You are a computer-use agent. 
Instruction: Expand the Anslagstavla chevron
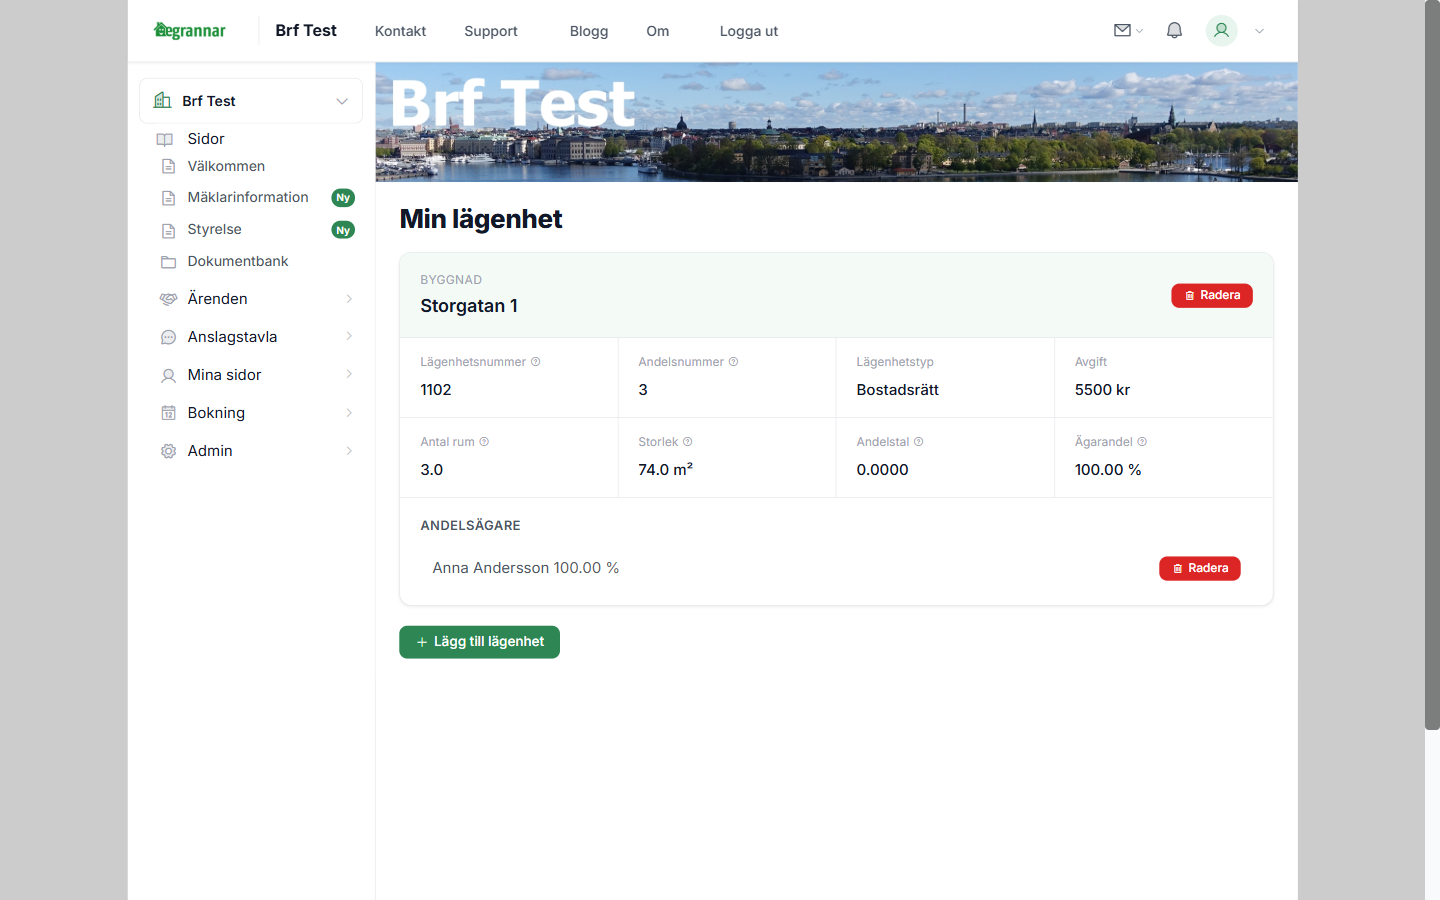point(349,336)
